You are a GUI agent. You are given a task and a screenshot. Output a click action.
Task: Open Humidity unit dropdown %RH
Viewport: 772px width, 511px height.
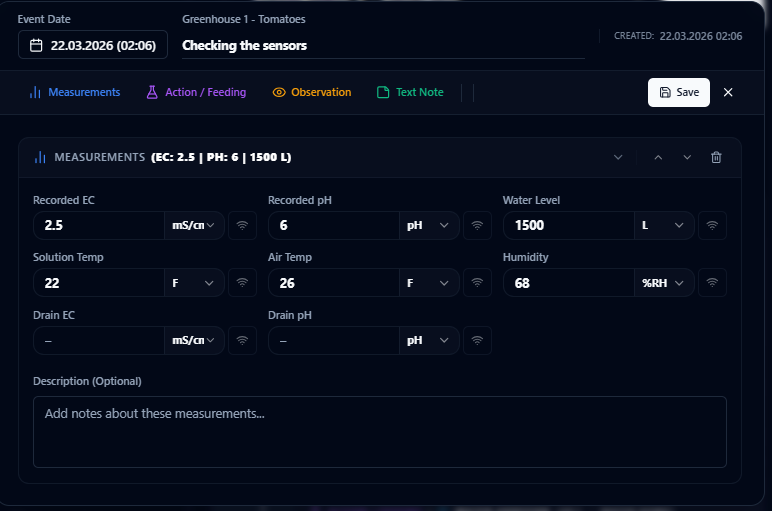tap(664, 283)
